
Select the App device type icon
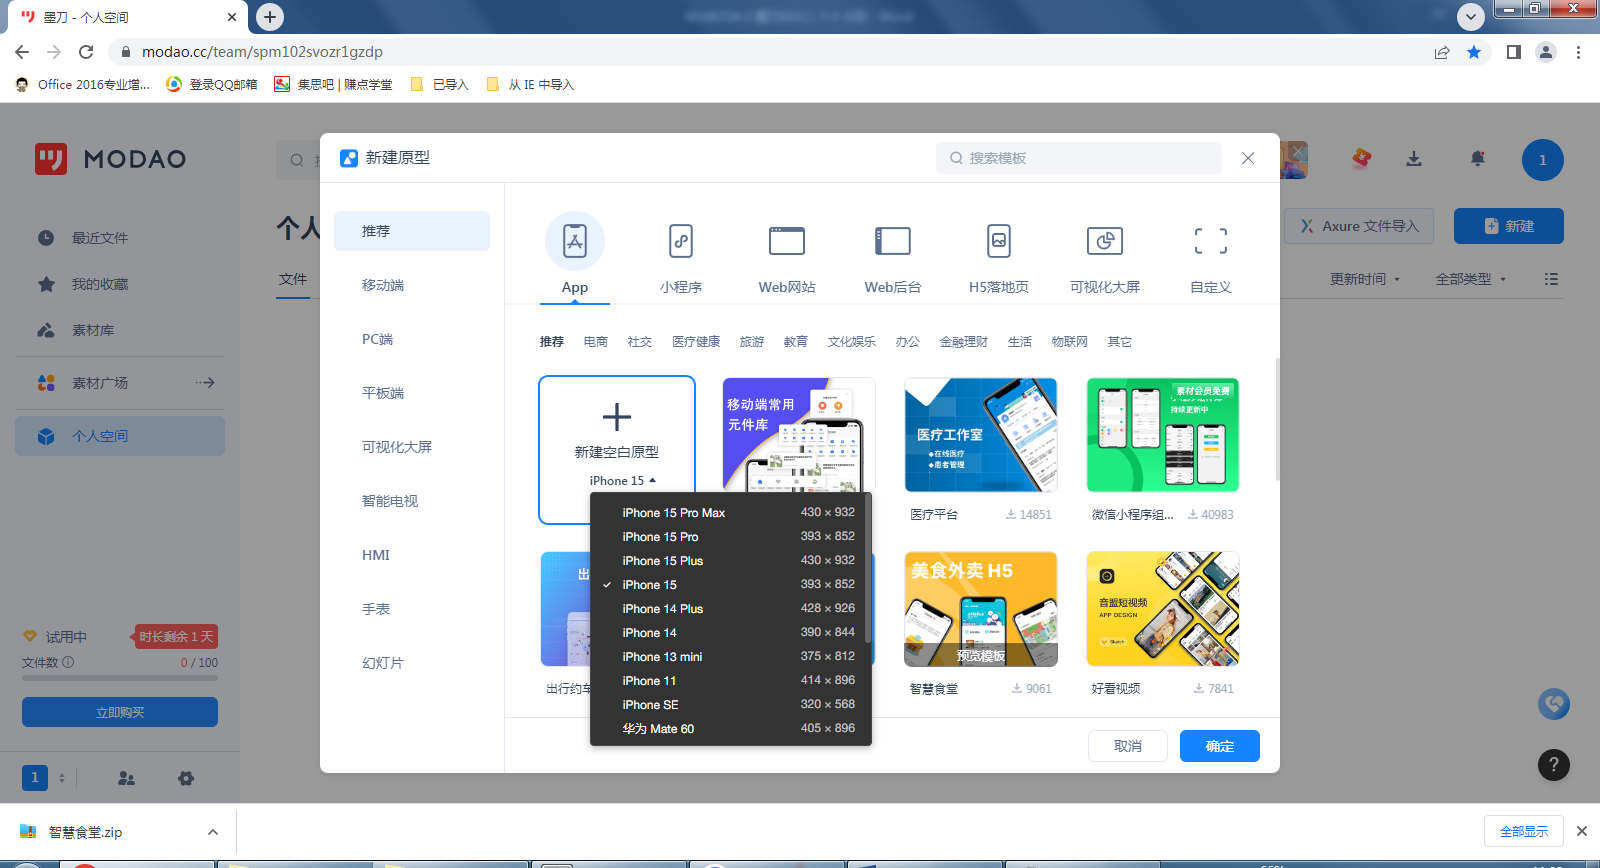pyautogui.click(x=575, y=241)
